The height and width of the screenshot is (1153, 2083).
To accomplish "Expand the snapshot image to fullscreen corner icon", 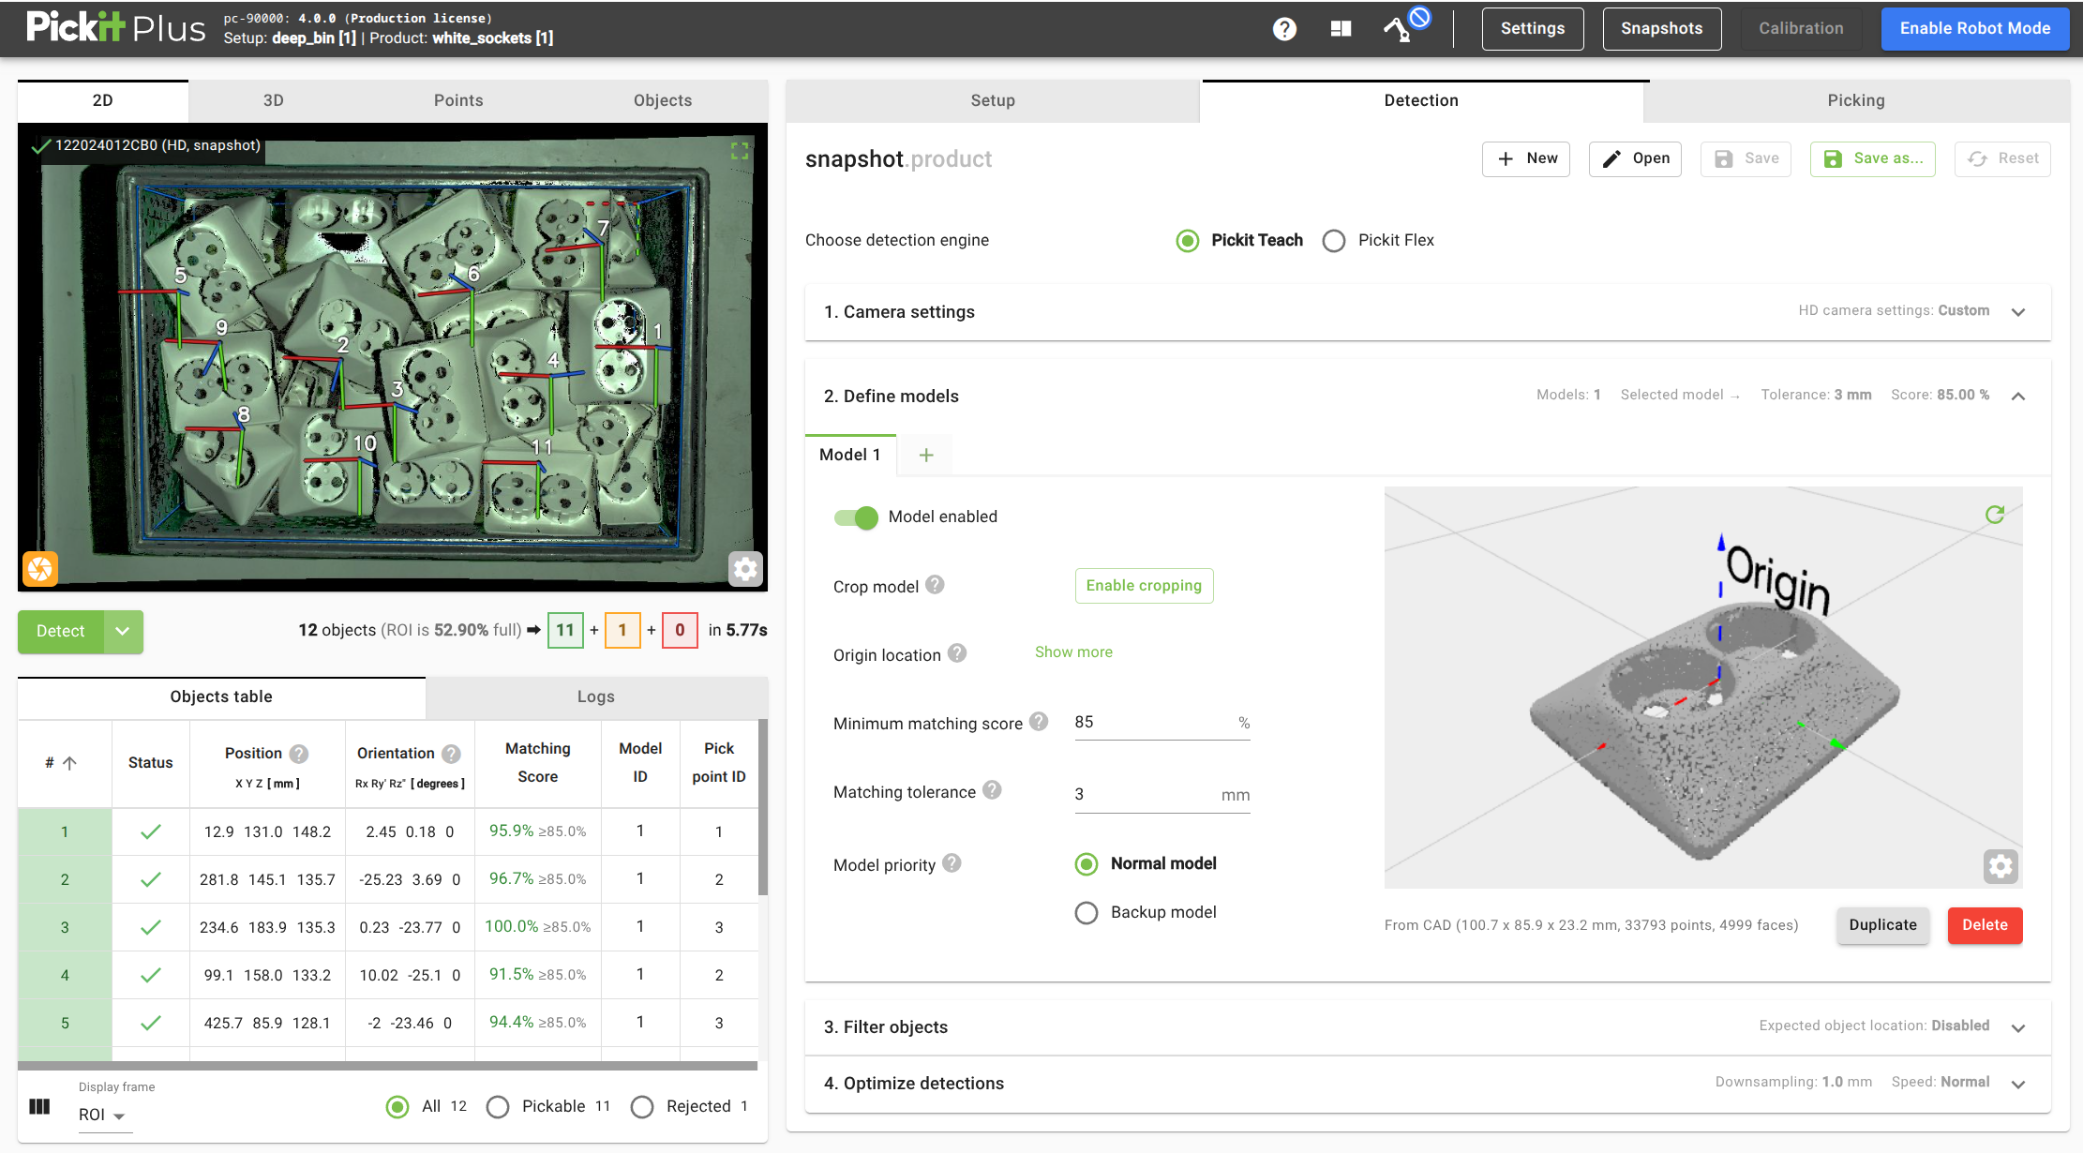I will click(x=740, y=150).
